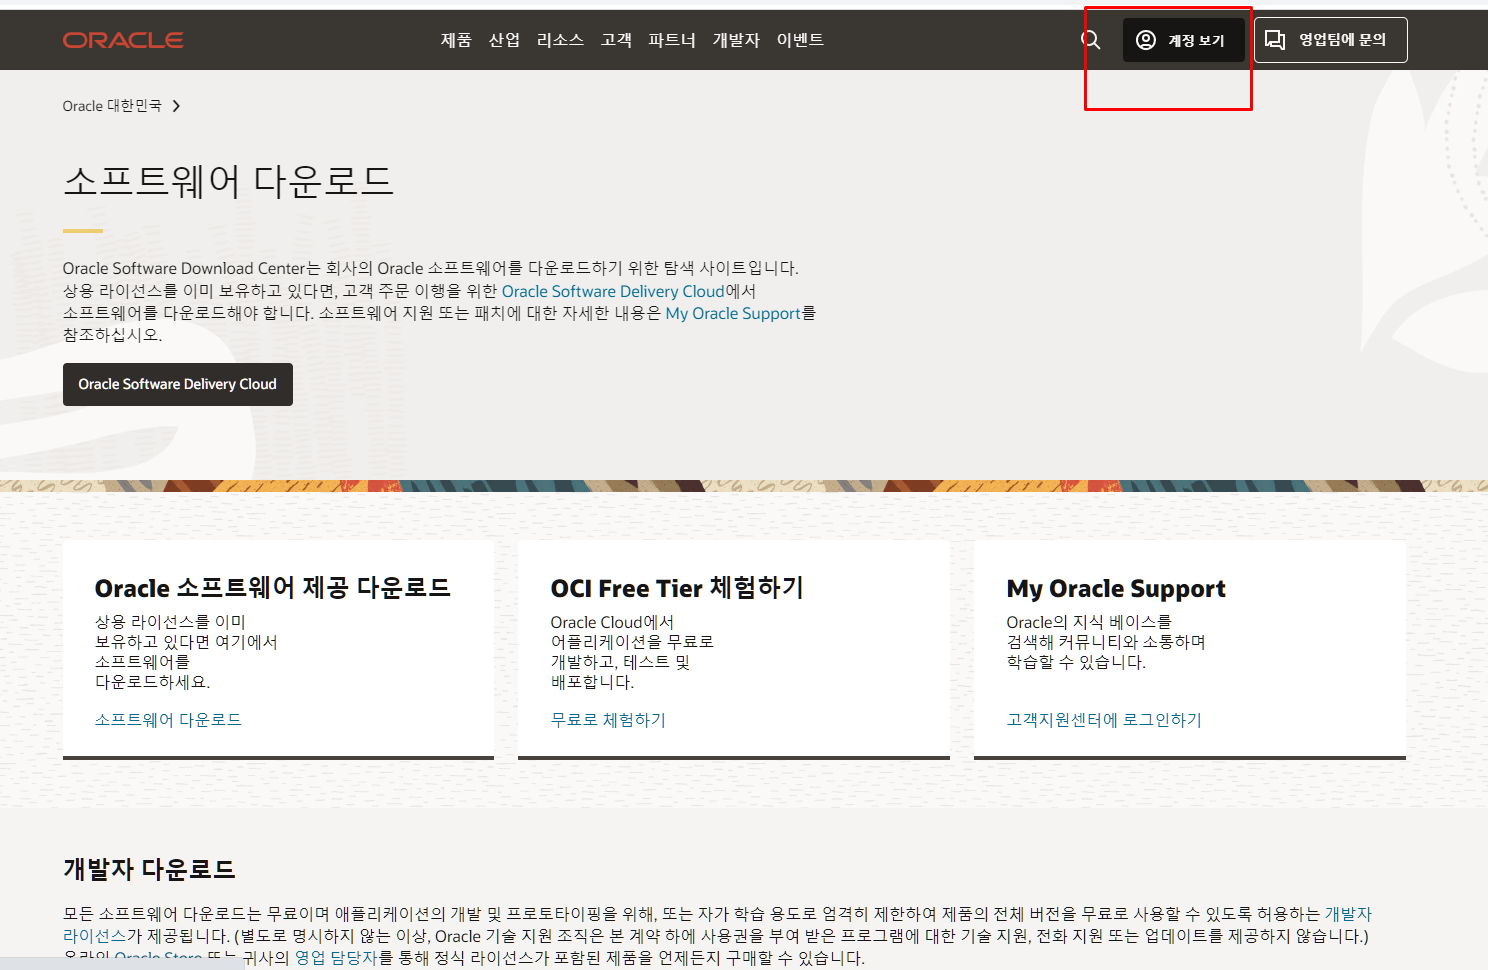Follow the My Oracle Support inline link

[733, 313]
